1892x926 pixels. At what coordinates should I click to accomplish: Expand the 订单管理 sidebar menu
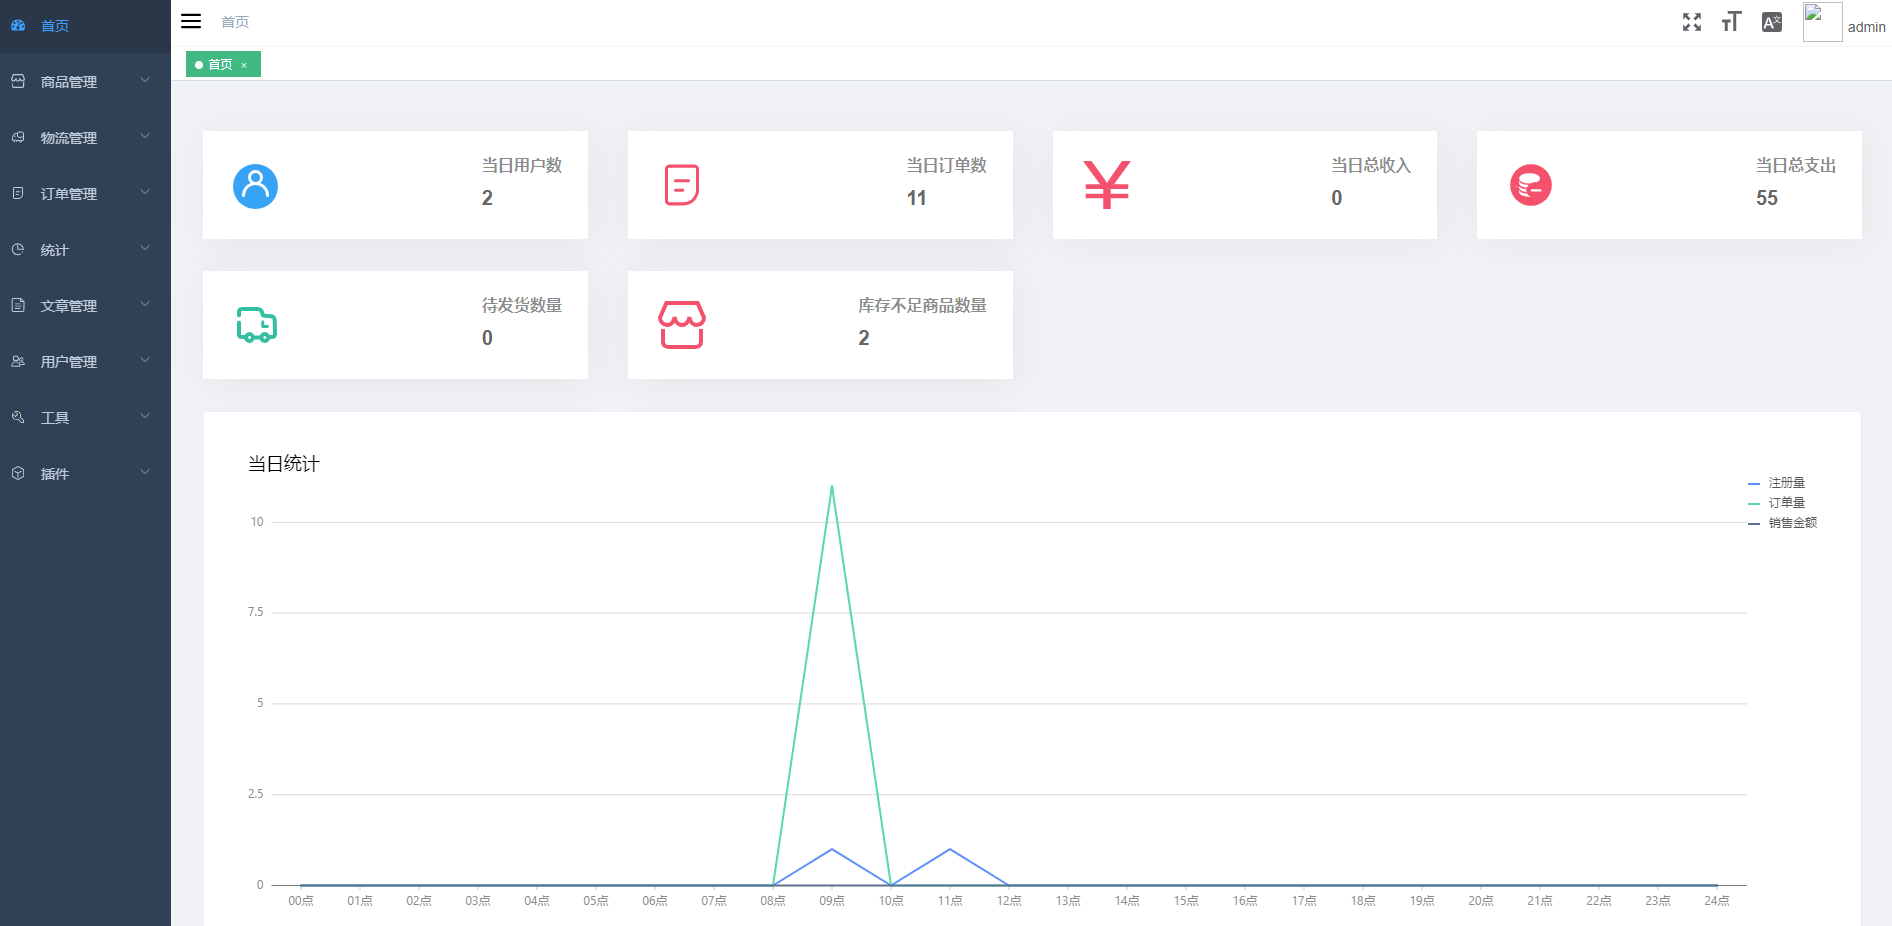click(84, 194)
